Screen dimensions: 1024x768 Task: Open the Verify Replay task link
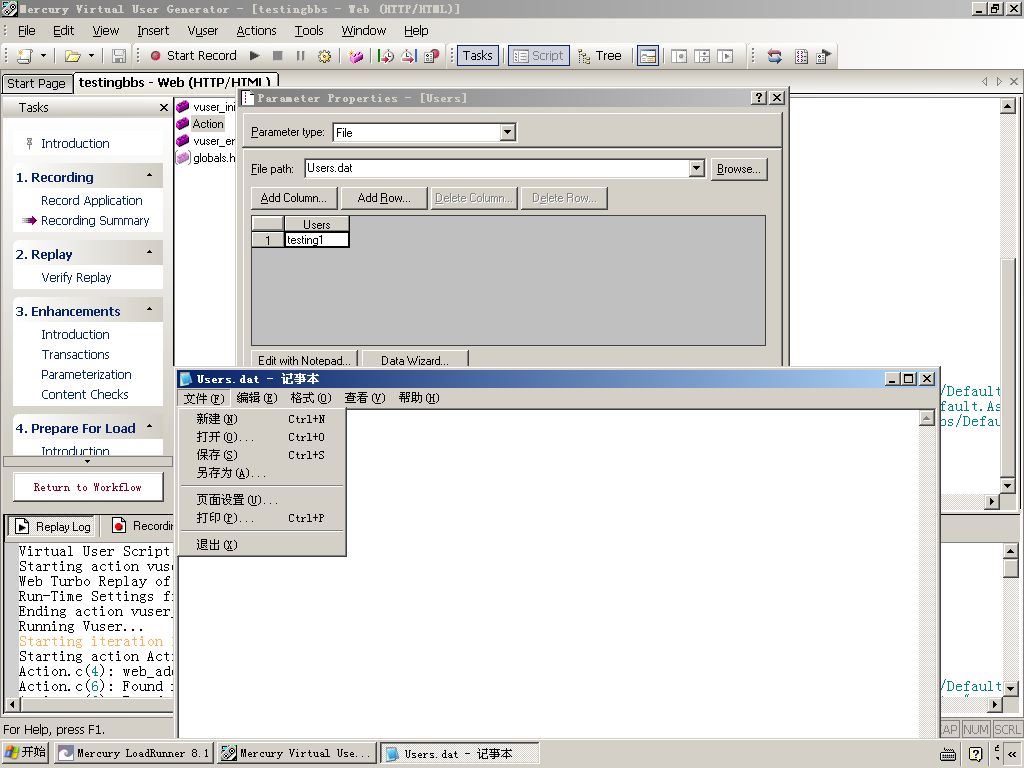point(76,278)
